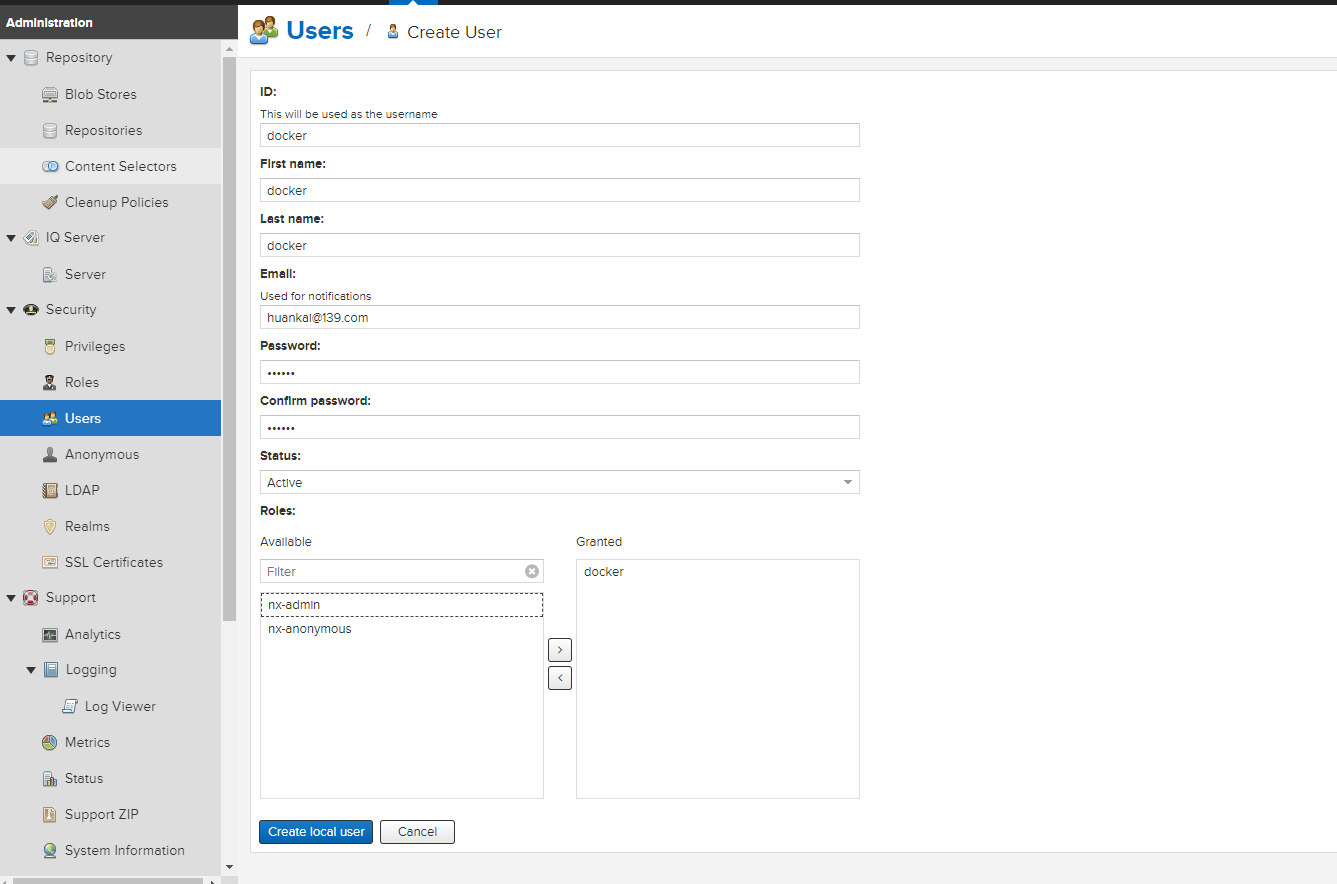Collapse the Repository tree section

(11, 58)
